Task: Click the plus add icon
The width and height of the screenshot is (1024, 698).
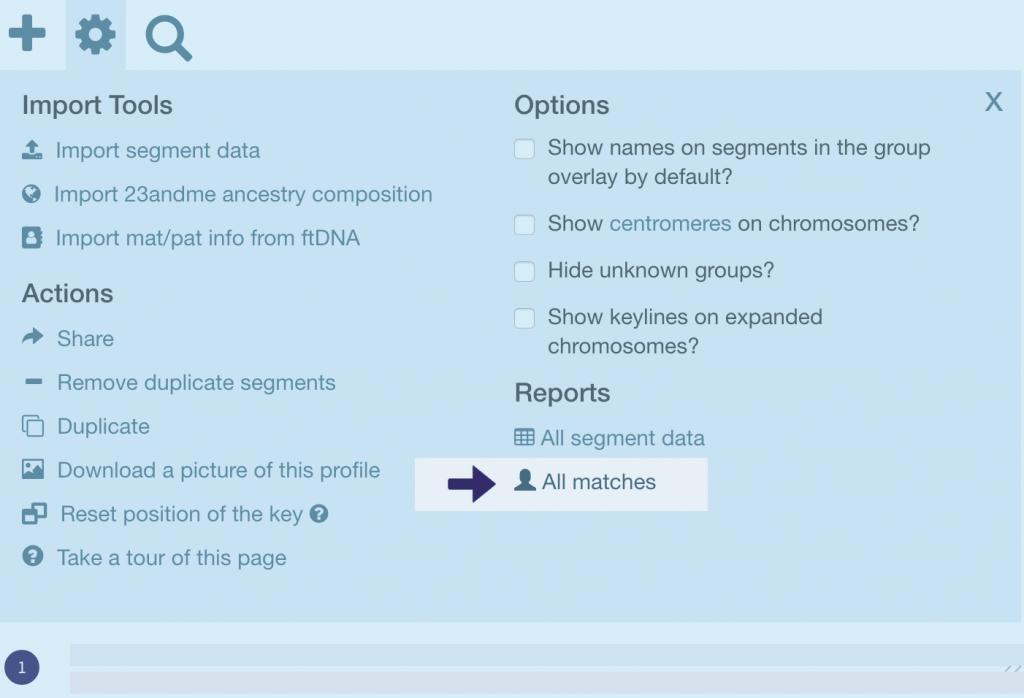Action: point(27,35)
